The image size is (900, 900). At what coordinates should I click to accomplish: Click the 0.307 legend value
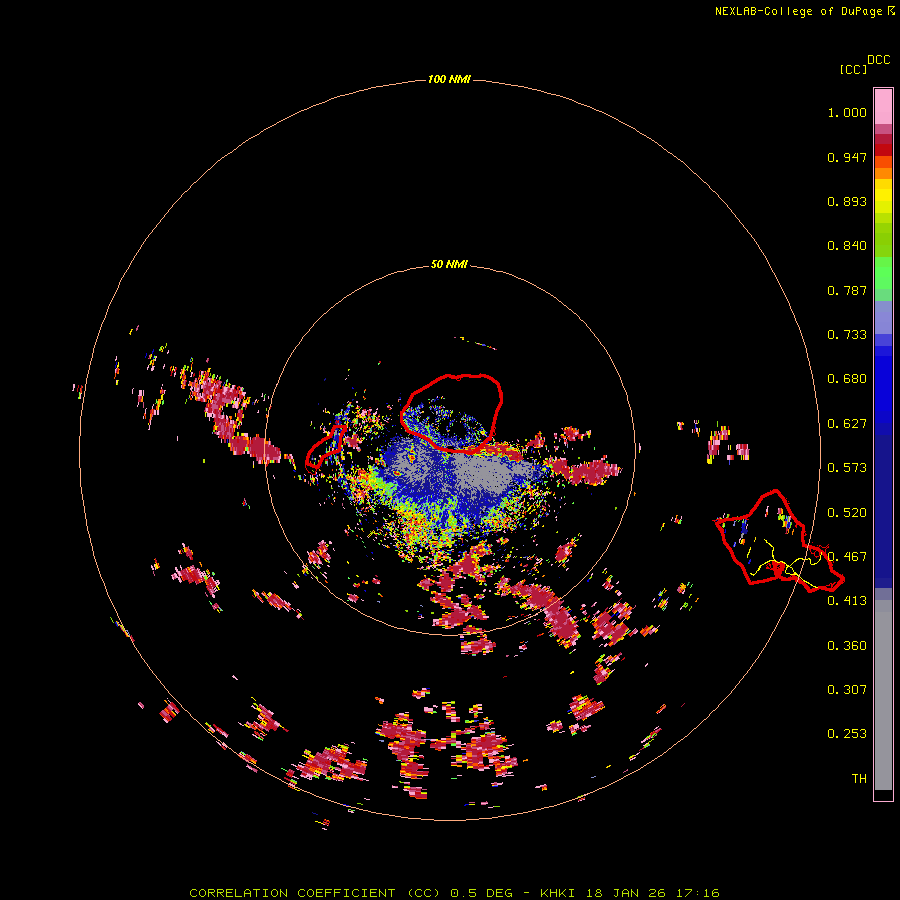[847, 690]
